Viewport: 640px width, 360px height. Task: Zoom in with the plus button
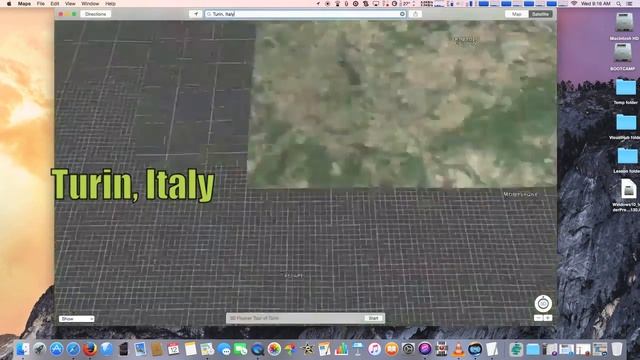coord(548,318)
